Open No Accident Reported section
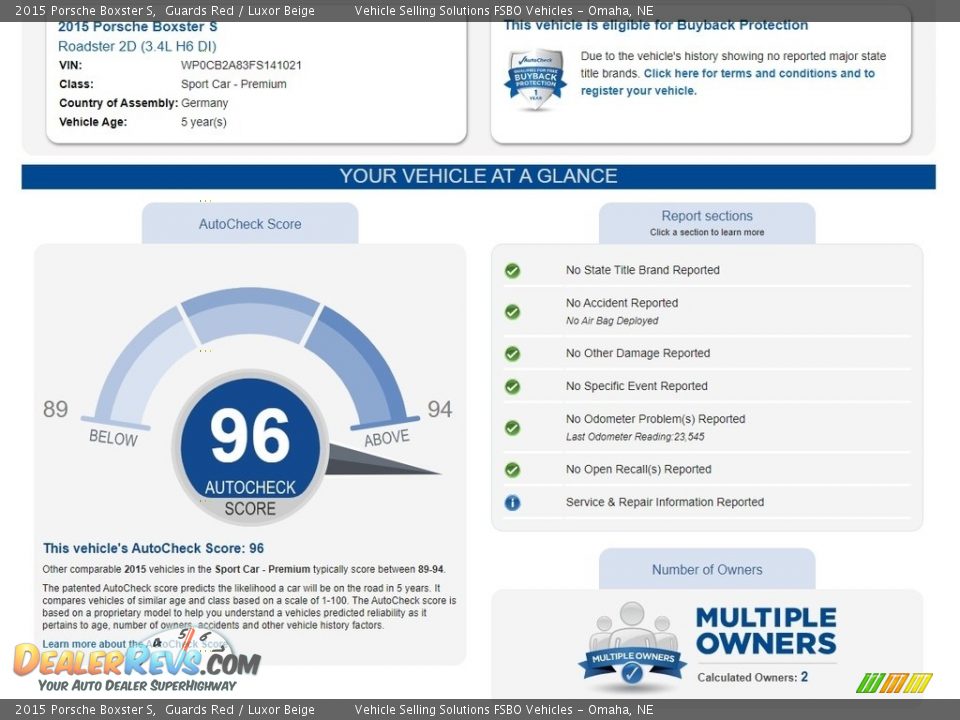The width and height of the screenshot is (960, 720). [x=621, y=303]
